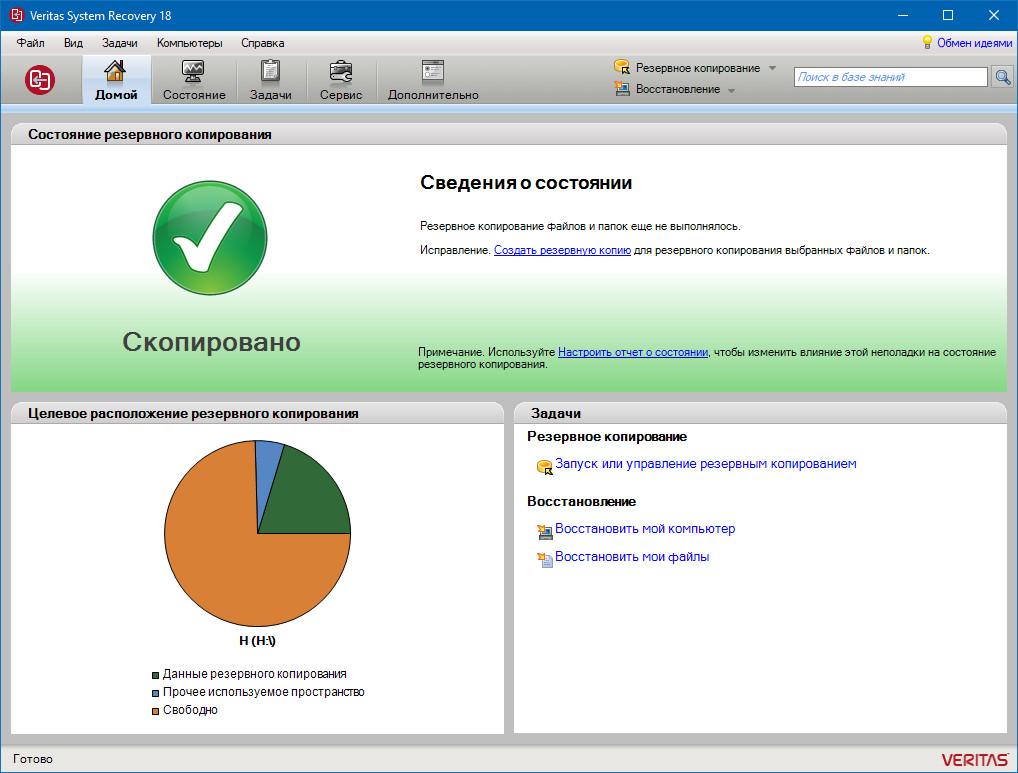Switch to the Состояние status view
This screenshot has height=773, width=1018.
click(194, 80)
